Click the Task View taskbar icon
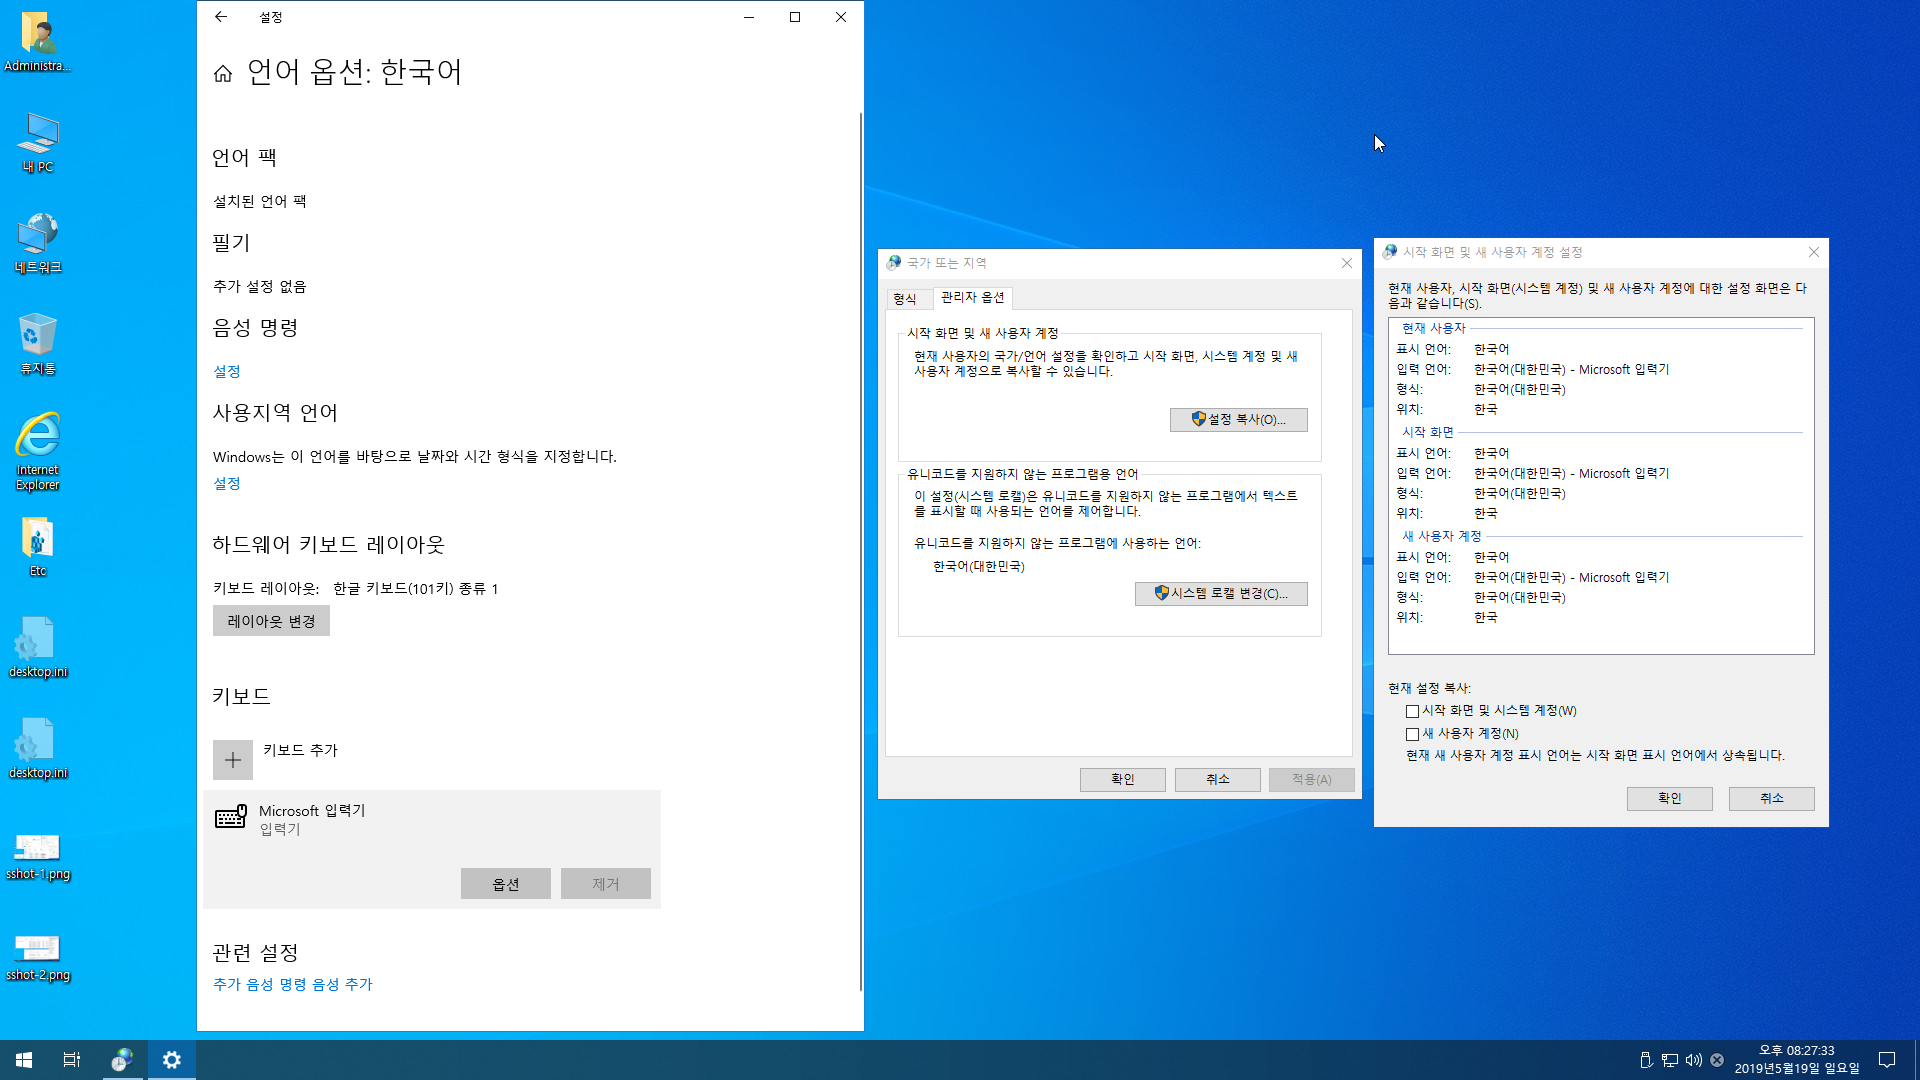Screen dimensions: 1920x1080 pos(72,1060)
